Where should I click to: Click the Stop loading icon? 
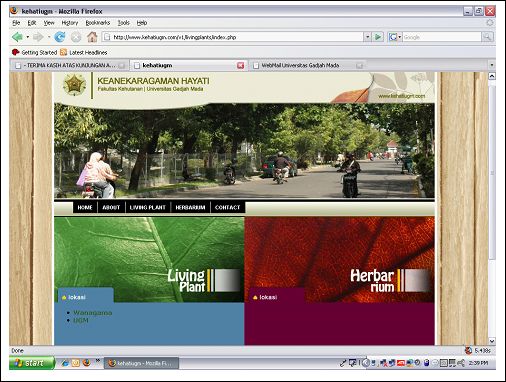76,37
